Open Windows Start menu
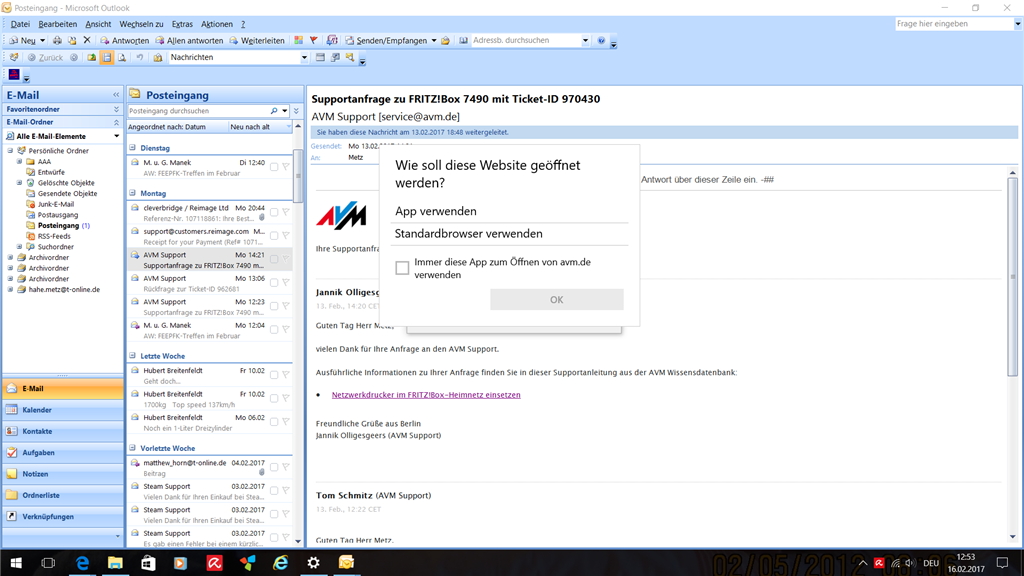The image size is (1024, 576). coord(16,563)
